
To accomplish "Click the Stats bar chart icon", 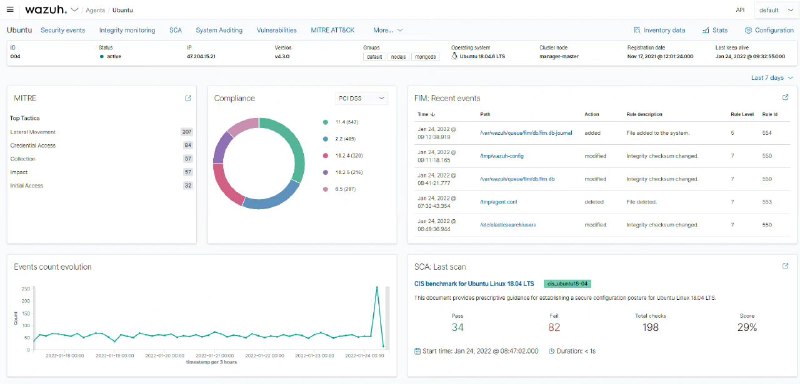I will click(x=706, y=31).
